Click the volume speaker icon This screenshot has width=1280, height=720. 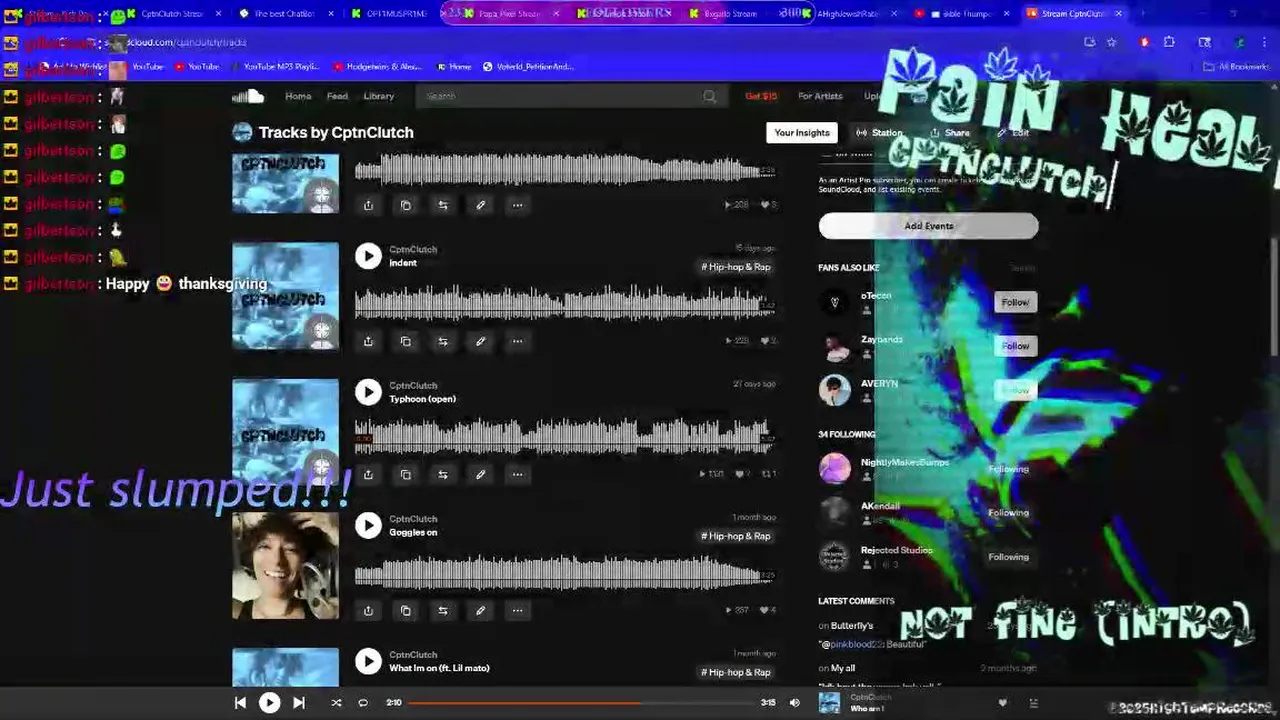click(795, 703)
